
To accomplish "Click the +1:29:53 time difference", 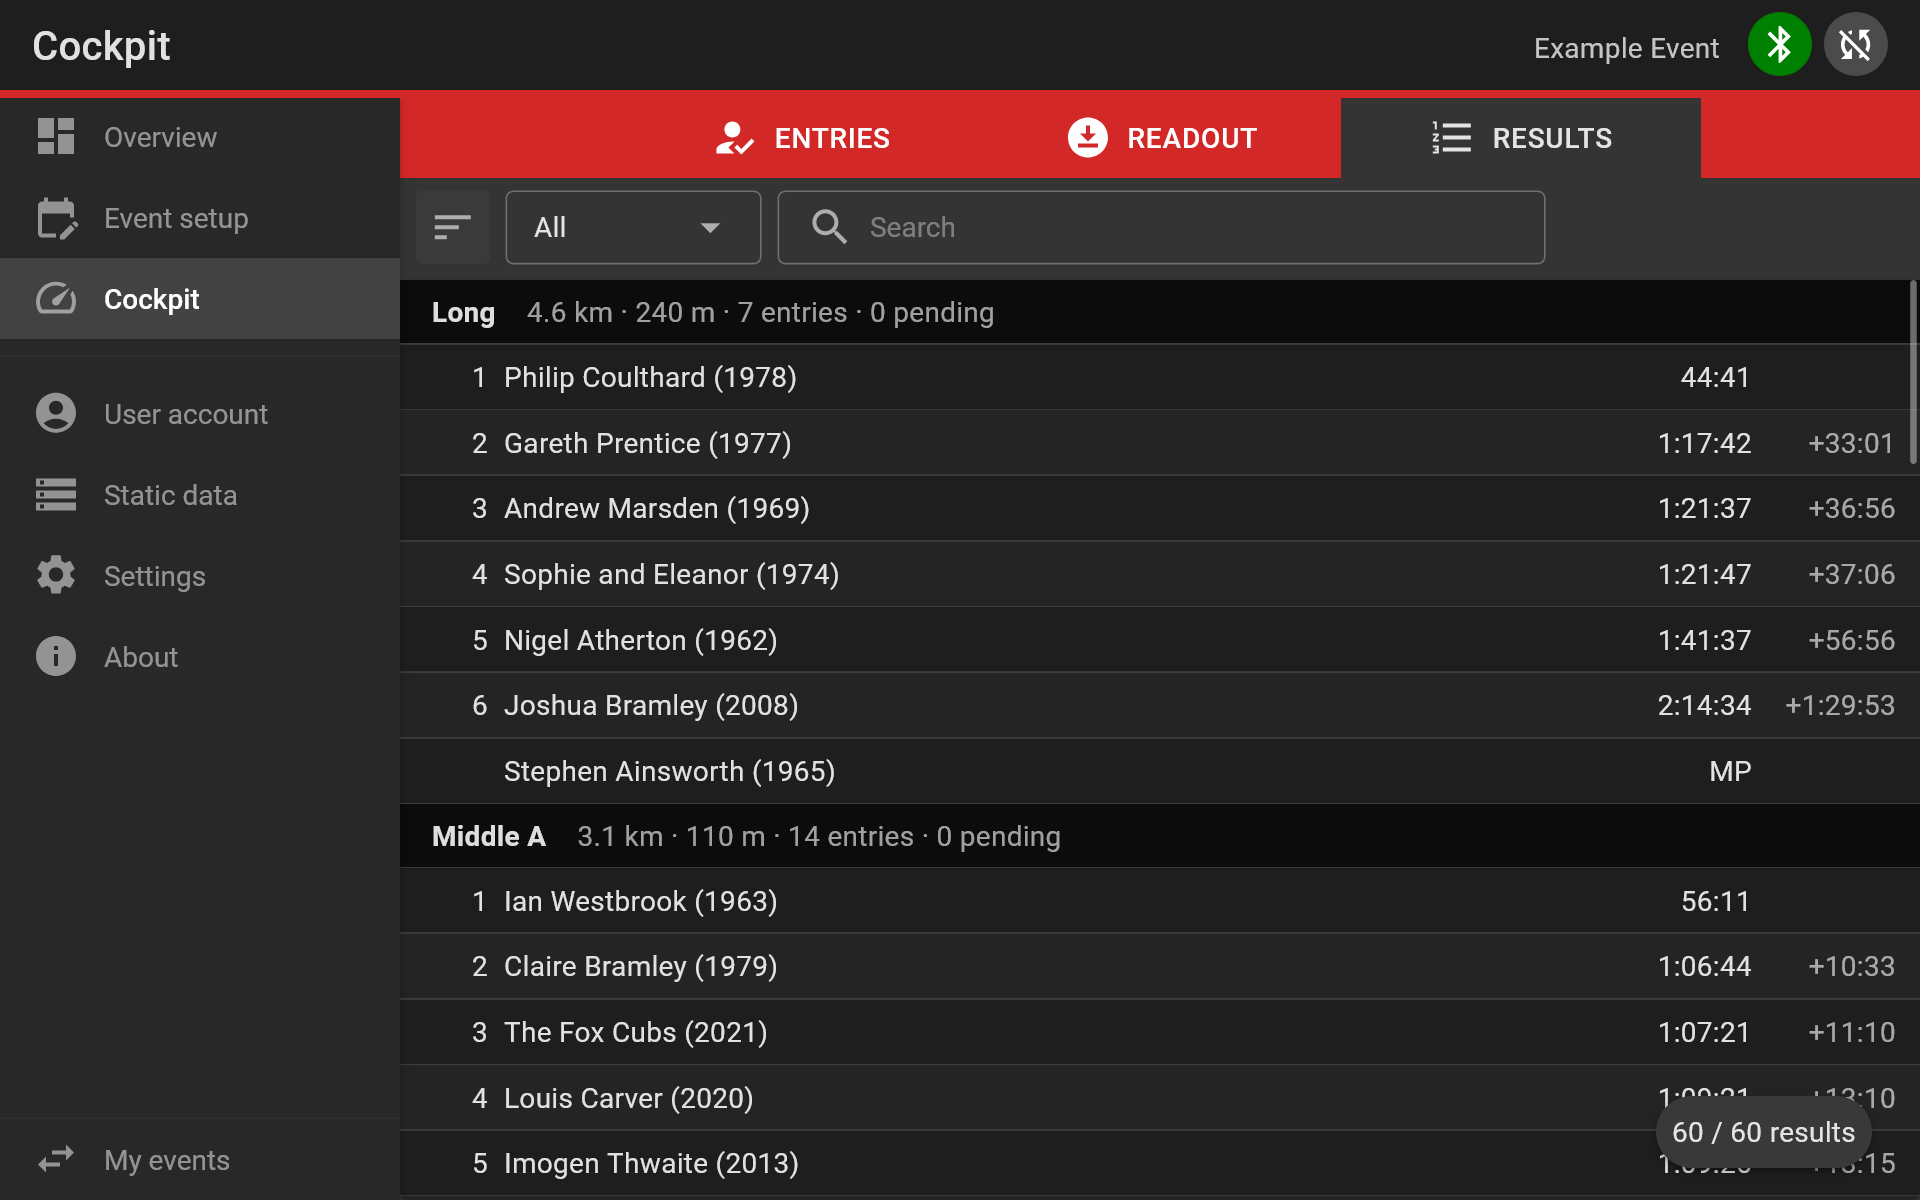I will 1840,705.
